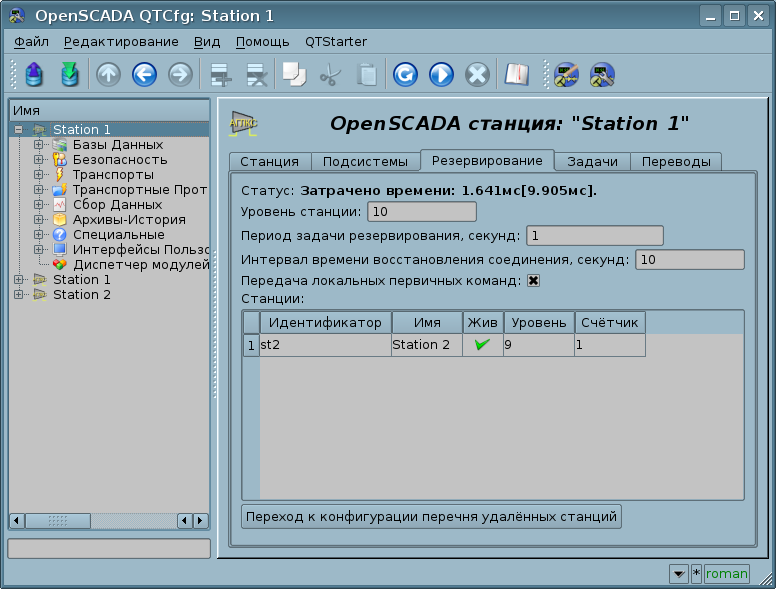Click the 'Сбор Данных' chart icon
Viewport: 776px width, 589px height.
pyautogui.click(x=60, y=205)
